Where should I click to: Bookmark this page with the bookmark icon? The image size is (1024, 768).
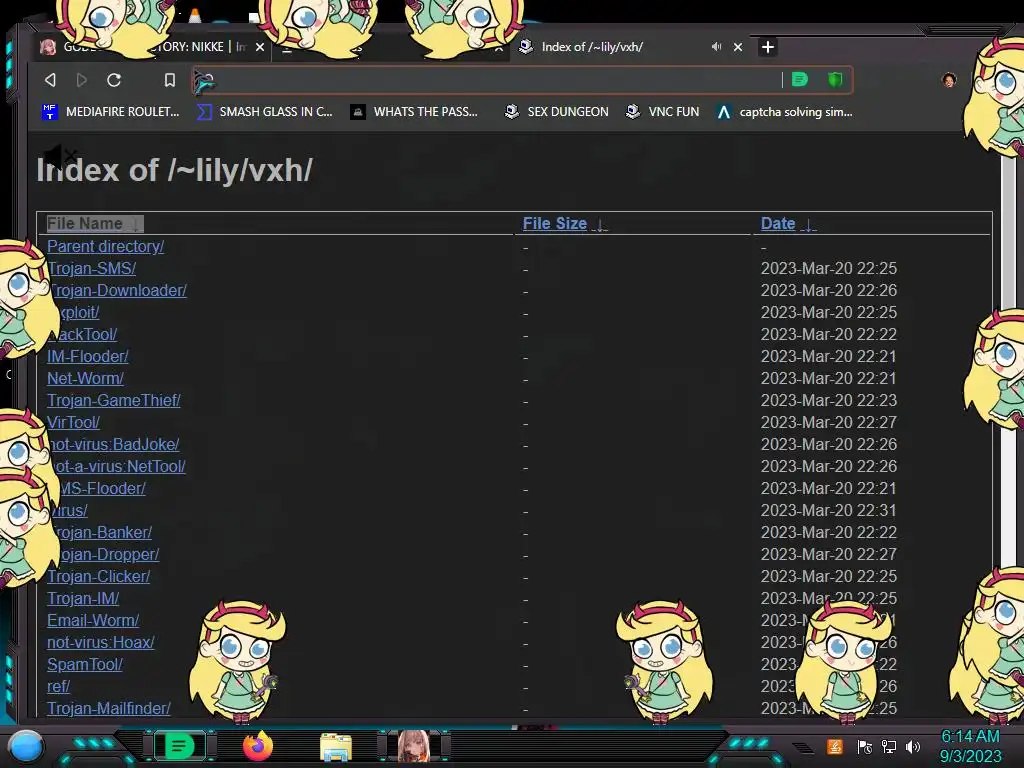(x=170, y=80)
